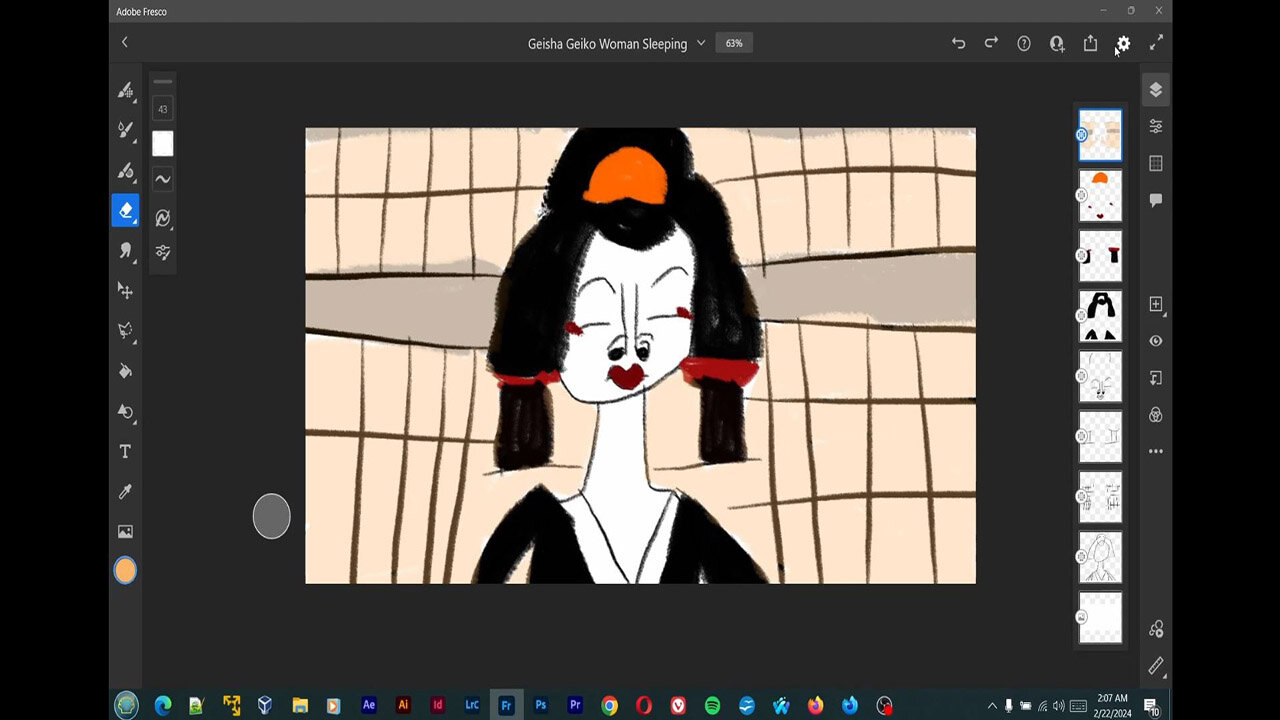This screenshot has height=720, width=1280.
Task: Select the Lasso selection tool
Action: pyautogui.click(x=125, y=330)
